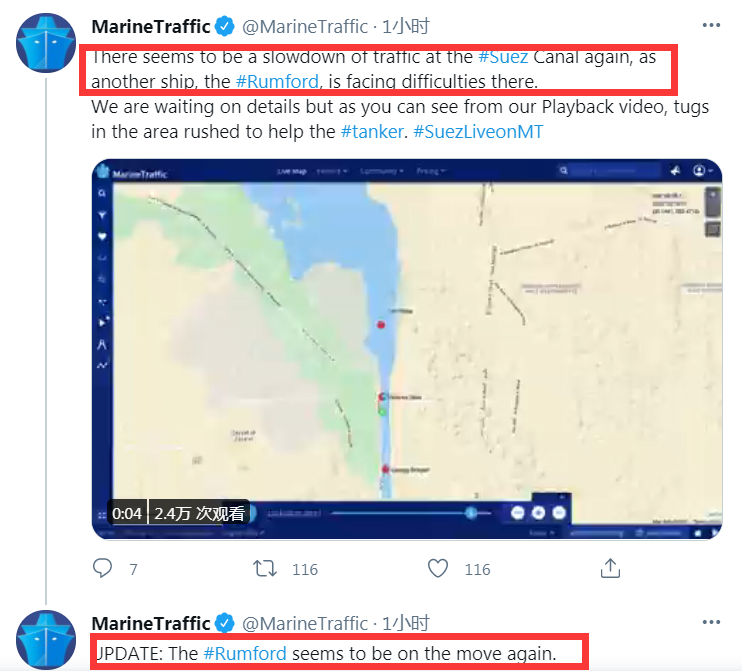This screenshot has height=671, width=742.
Task: Open the #tanker hashtag link
Action: tap(372, 132)
